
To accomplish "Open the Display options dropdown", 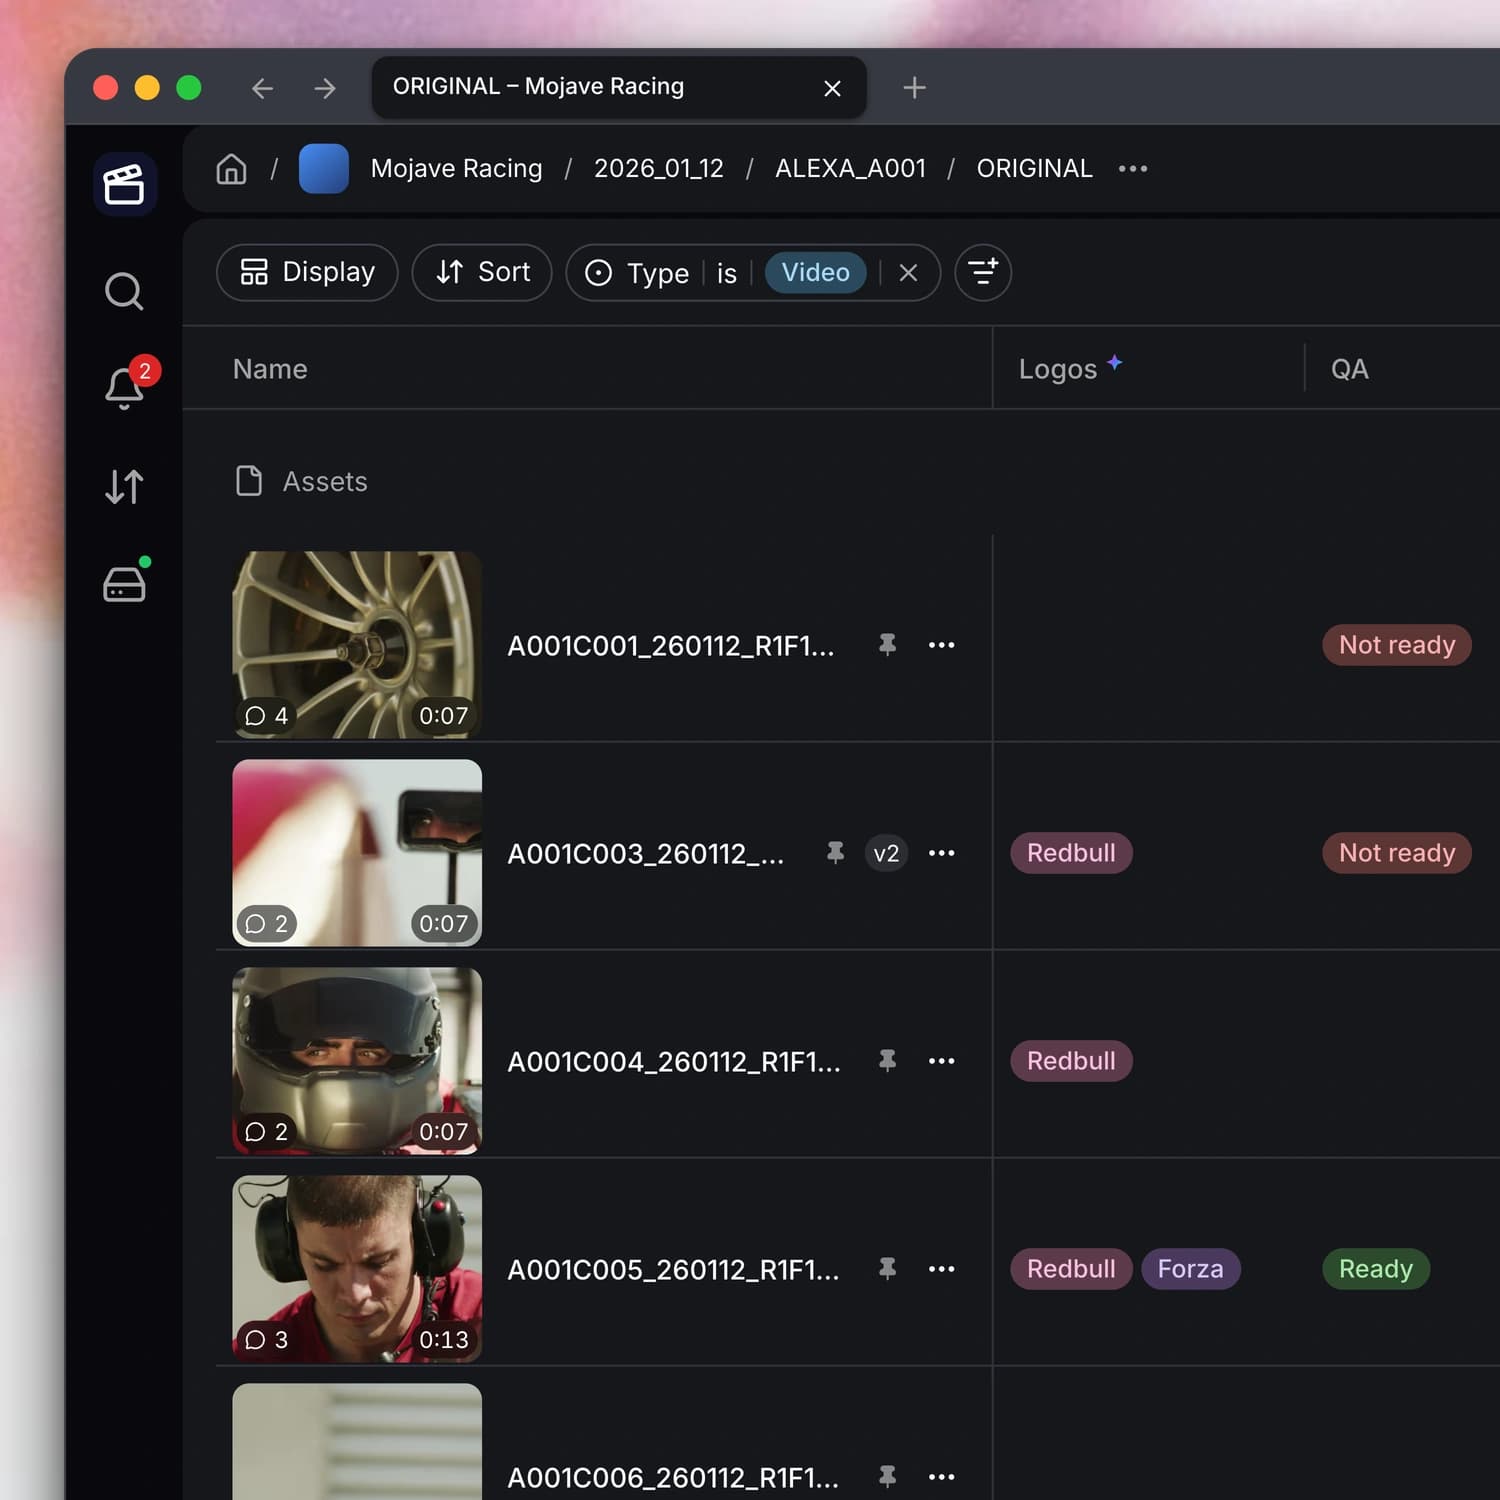I will point(307,272).
